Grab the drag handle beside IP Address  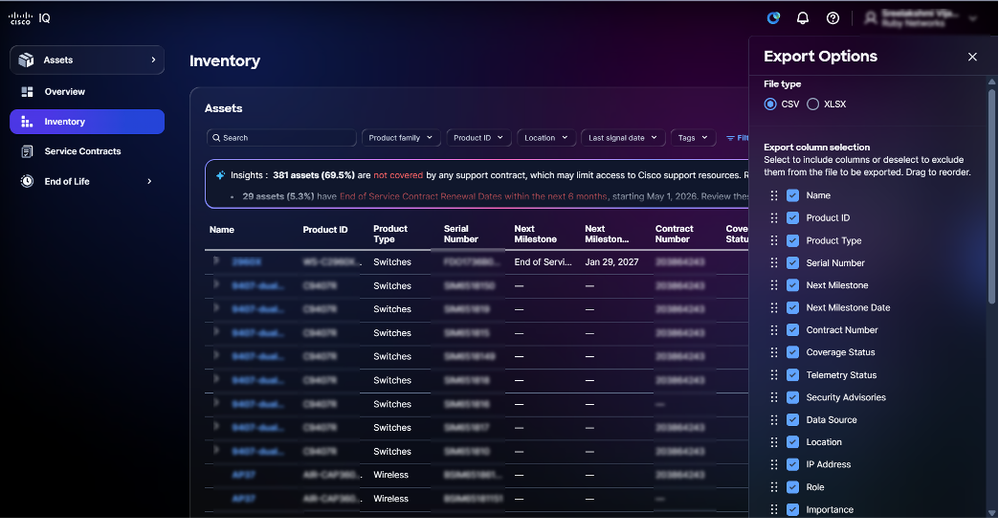pos(774,464)
